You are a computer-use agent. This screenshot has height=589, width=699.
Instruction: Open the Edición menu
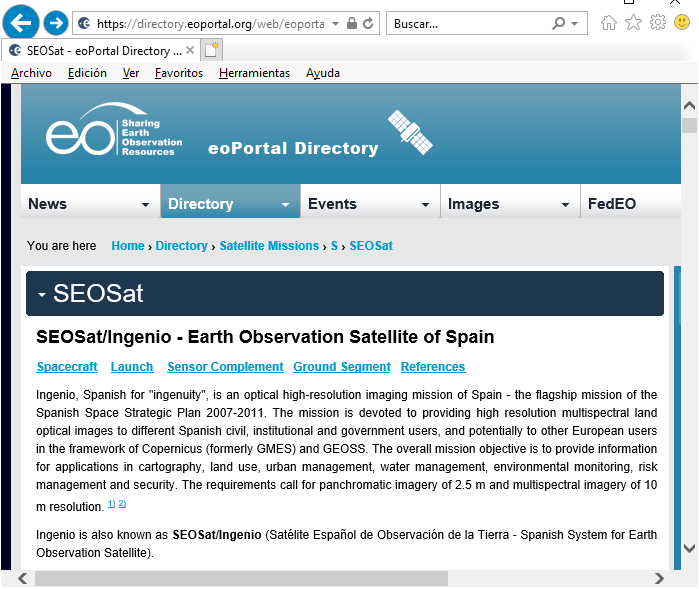(87, 73)
